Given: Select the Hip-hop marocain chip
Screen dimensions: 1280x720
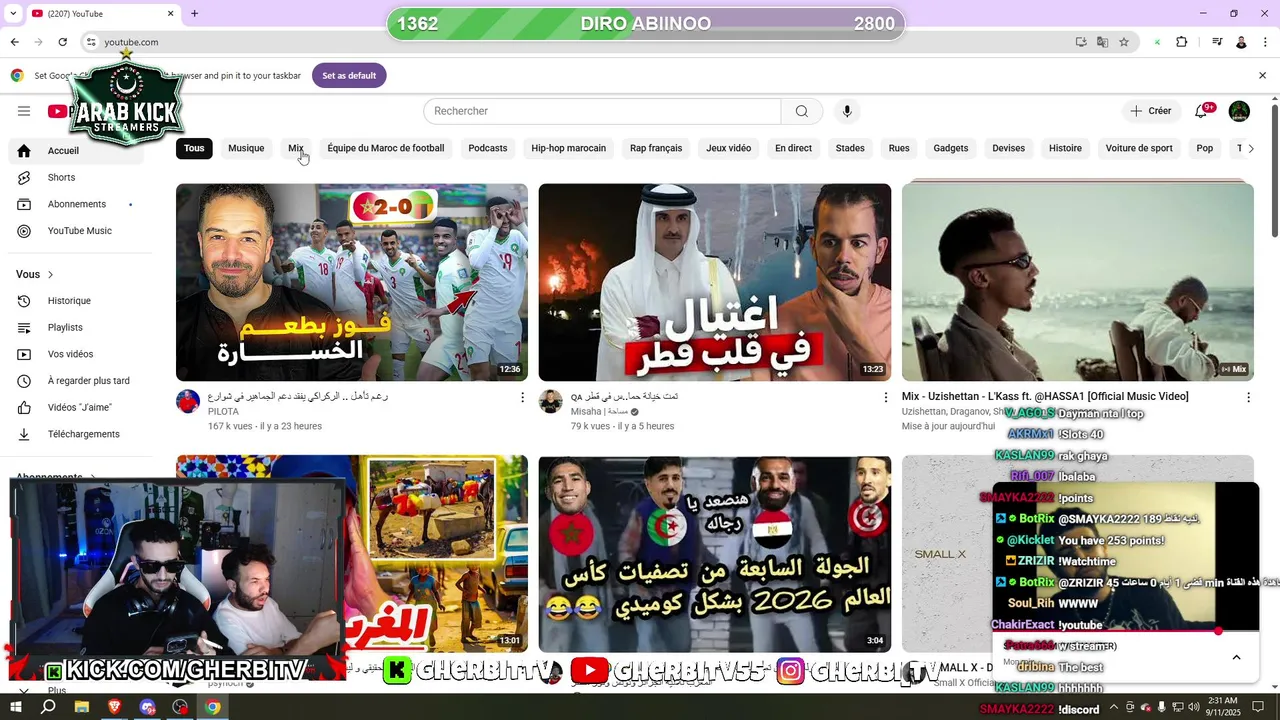Looking at the screenshot, I should tap(569, 148).
